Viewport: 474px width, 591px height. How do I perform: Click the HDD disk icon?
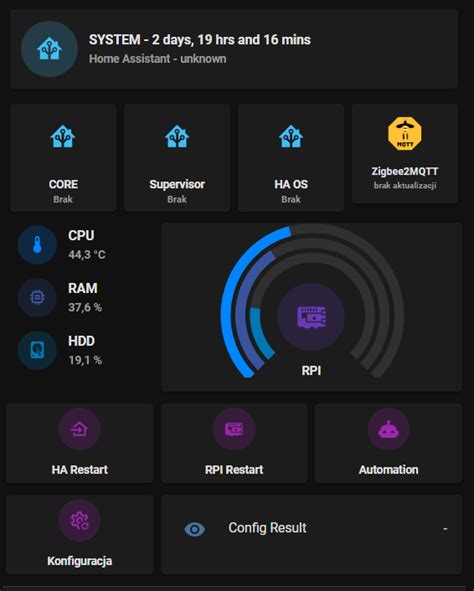point(37,350)
